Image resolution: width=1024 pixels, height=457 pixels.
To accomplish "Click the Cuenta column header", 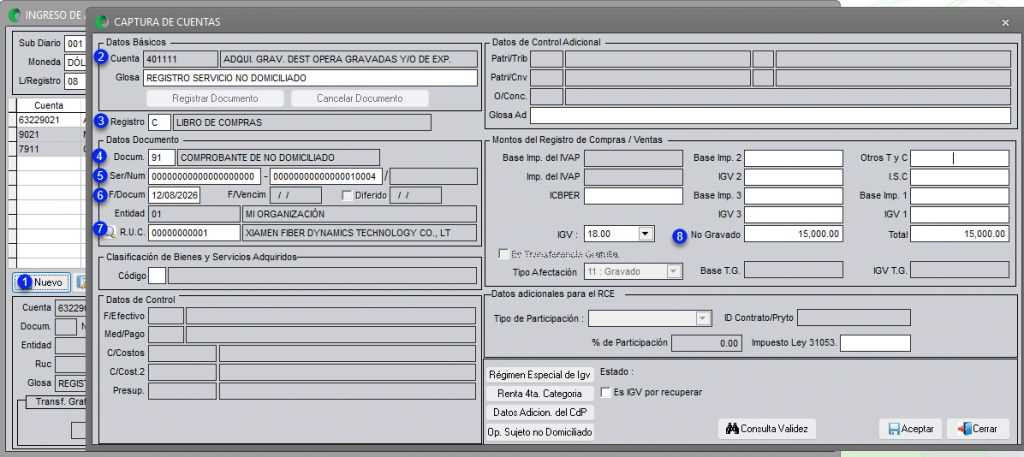I will 50,105.
